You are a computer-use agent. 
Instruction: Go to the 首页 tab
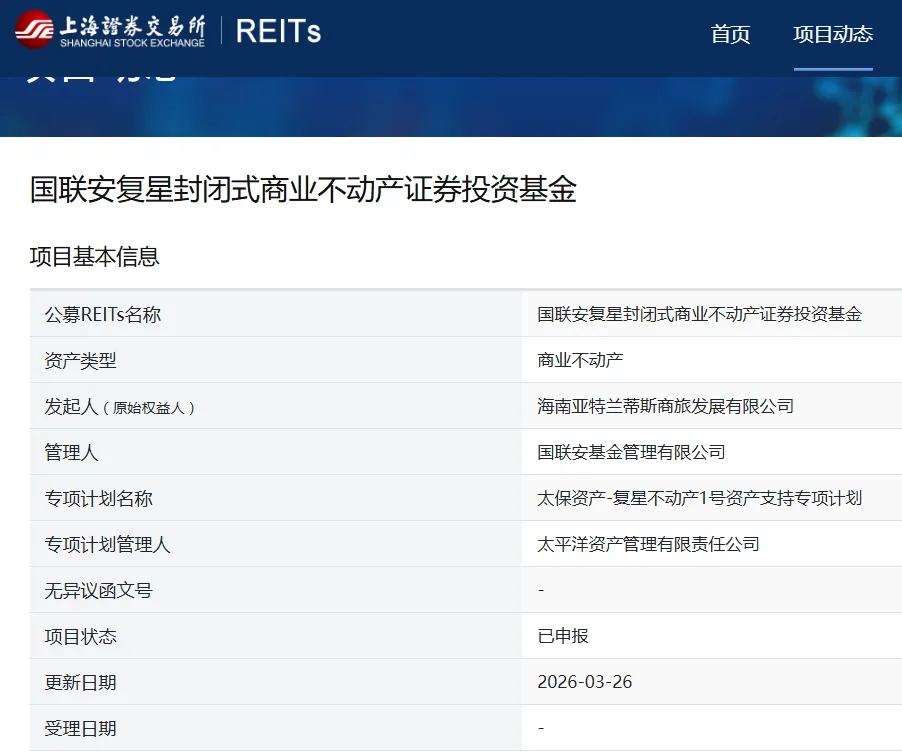tap(730, 34)
